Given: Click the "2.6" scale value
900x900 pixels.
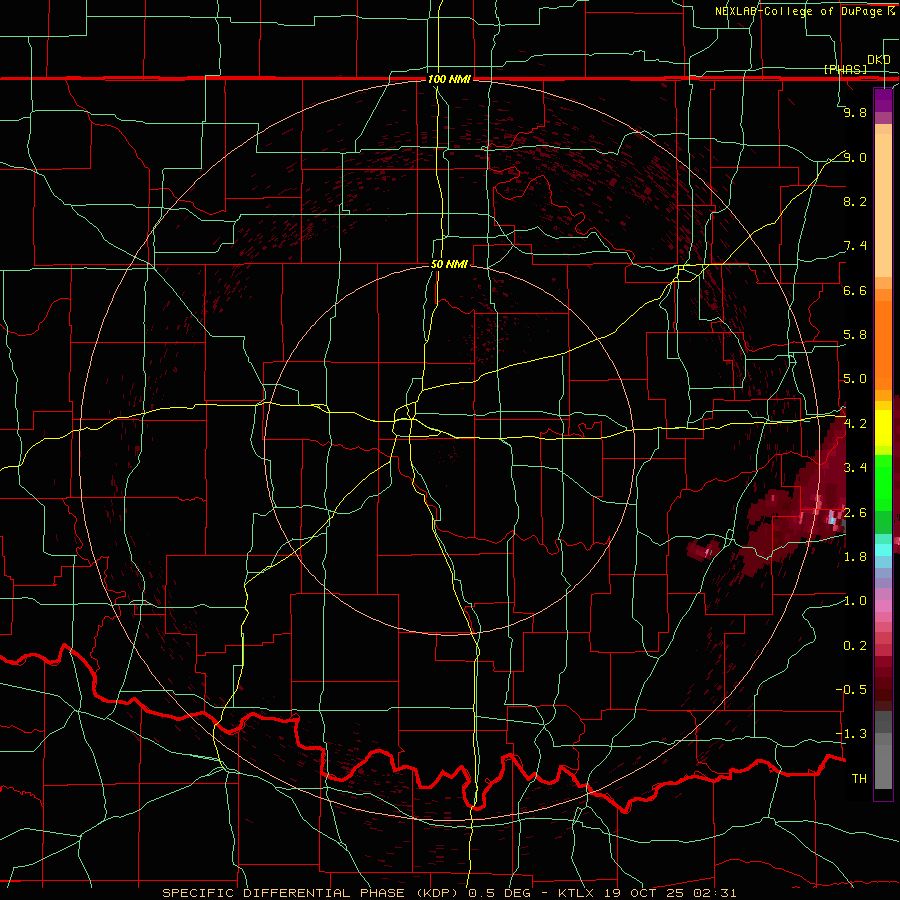Looking at the screenshot, I should click(855, 512).
